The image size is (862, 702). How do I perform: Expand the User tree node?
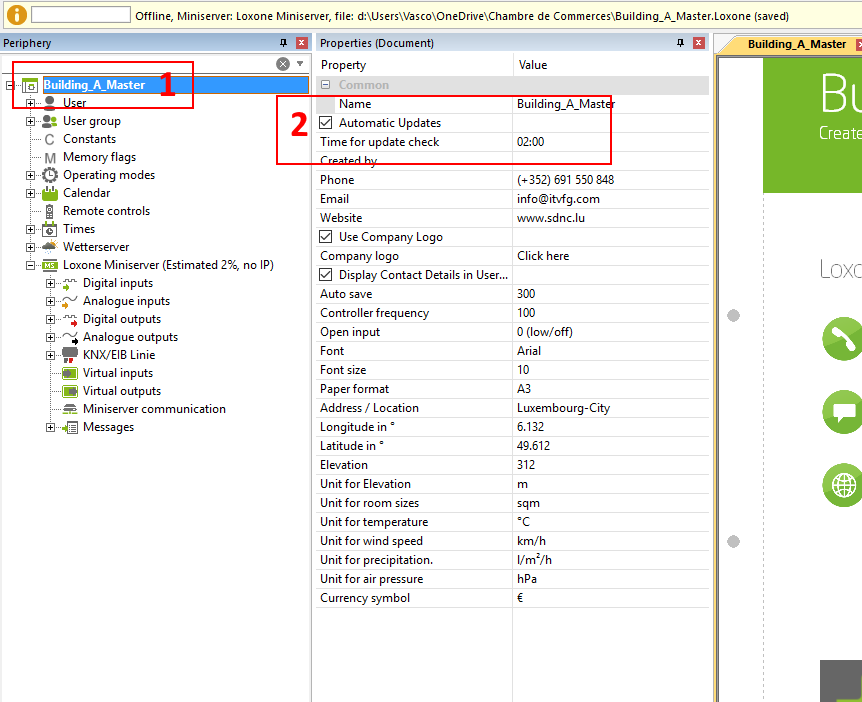(x=30, y=103)
